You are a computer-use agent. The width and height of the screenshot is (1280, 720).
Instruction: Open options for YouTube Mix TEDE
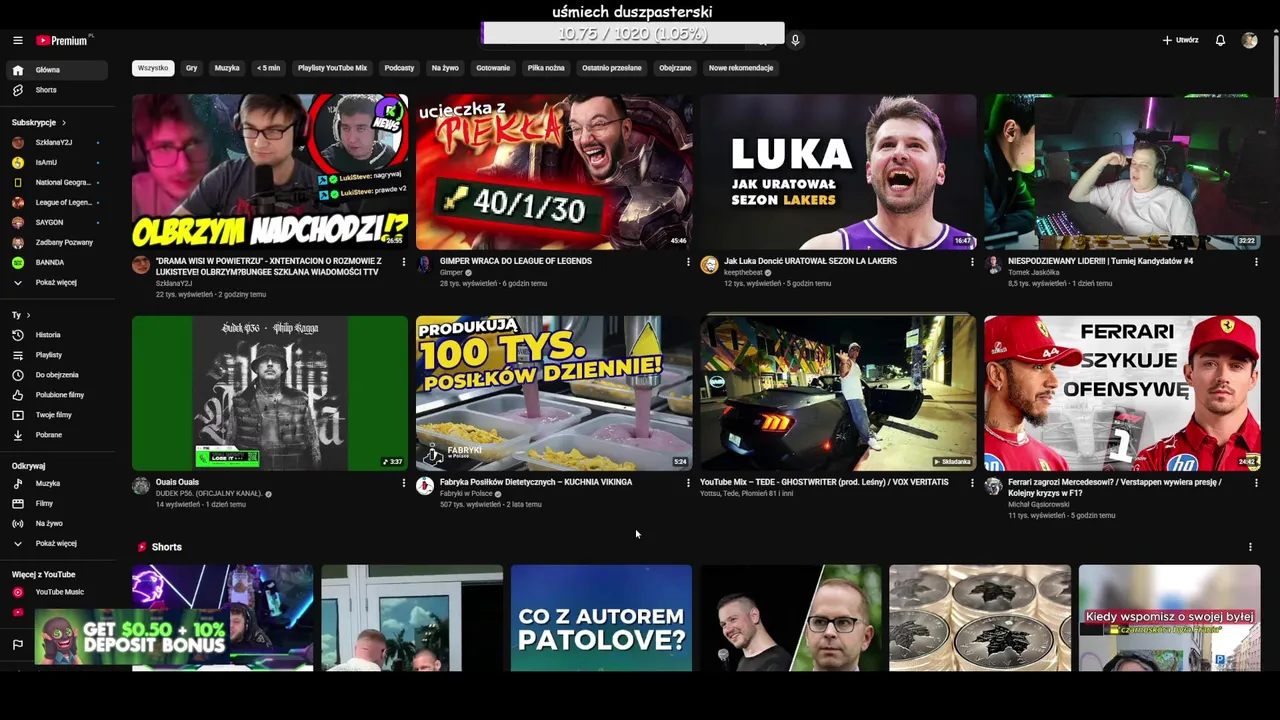click(972, 483)
